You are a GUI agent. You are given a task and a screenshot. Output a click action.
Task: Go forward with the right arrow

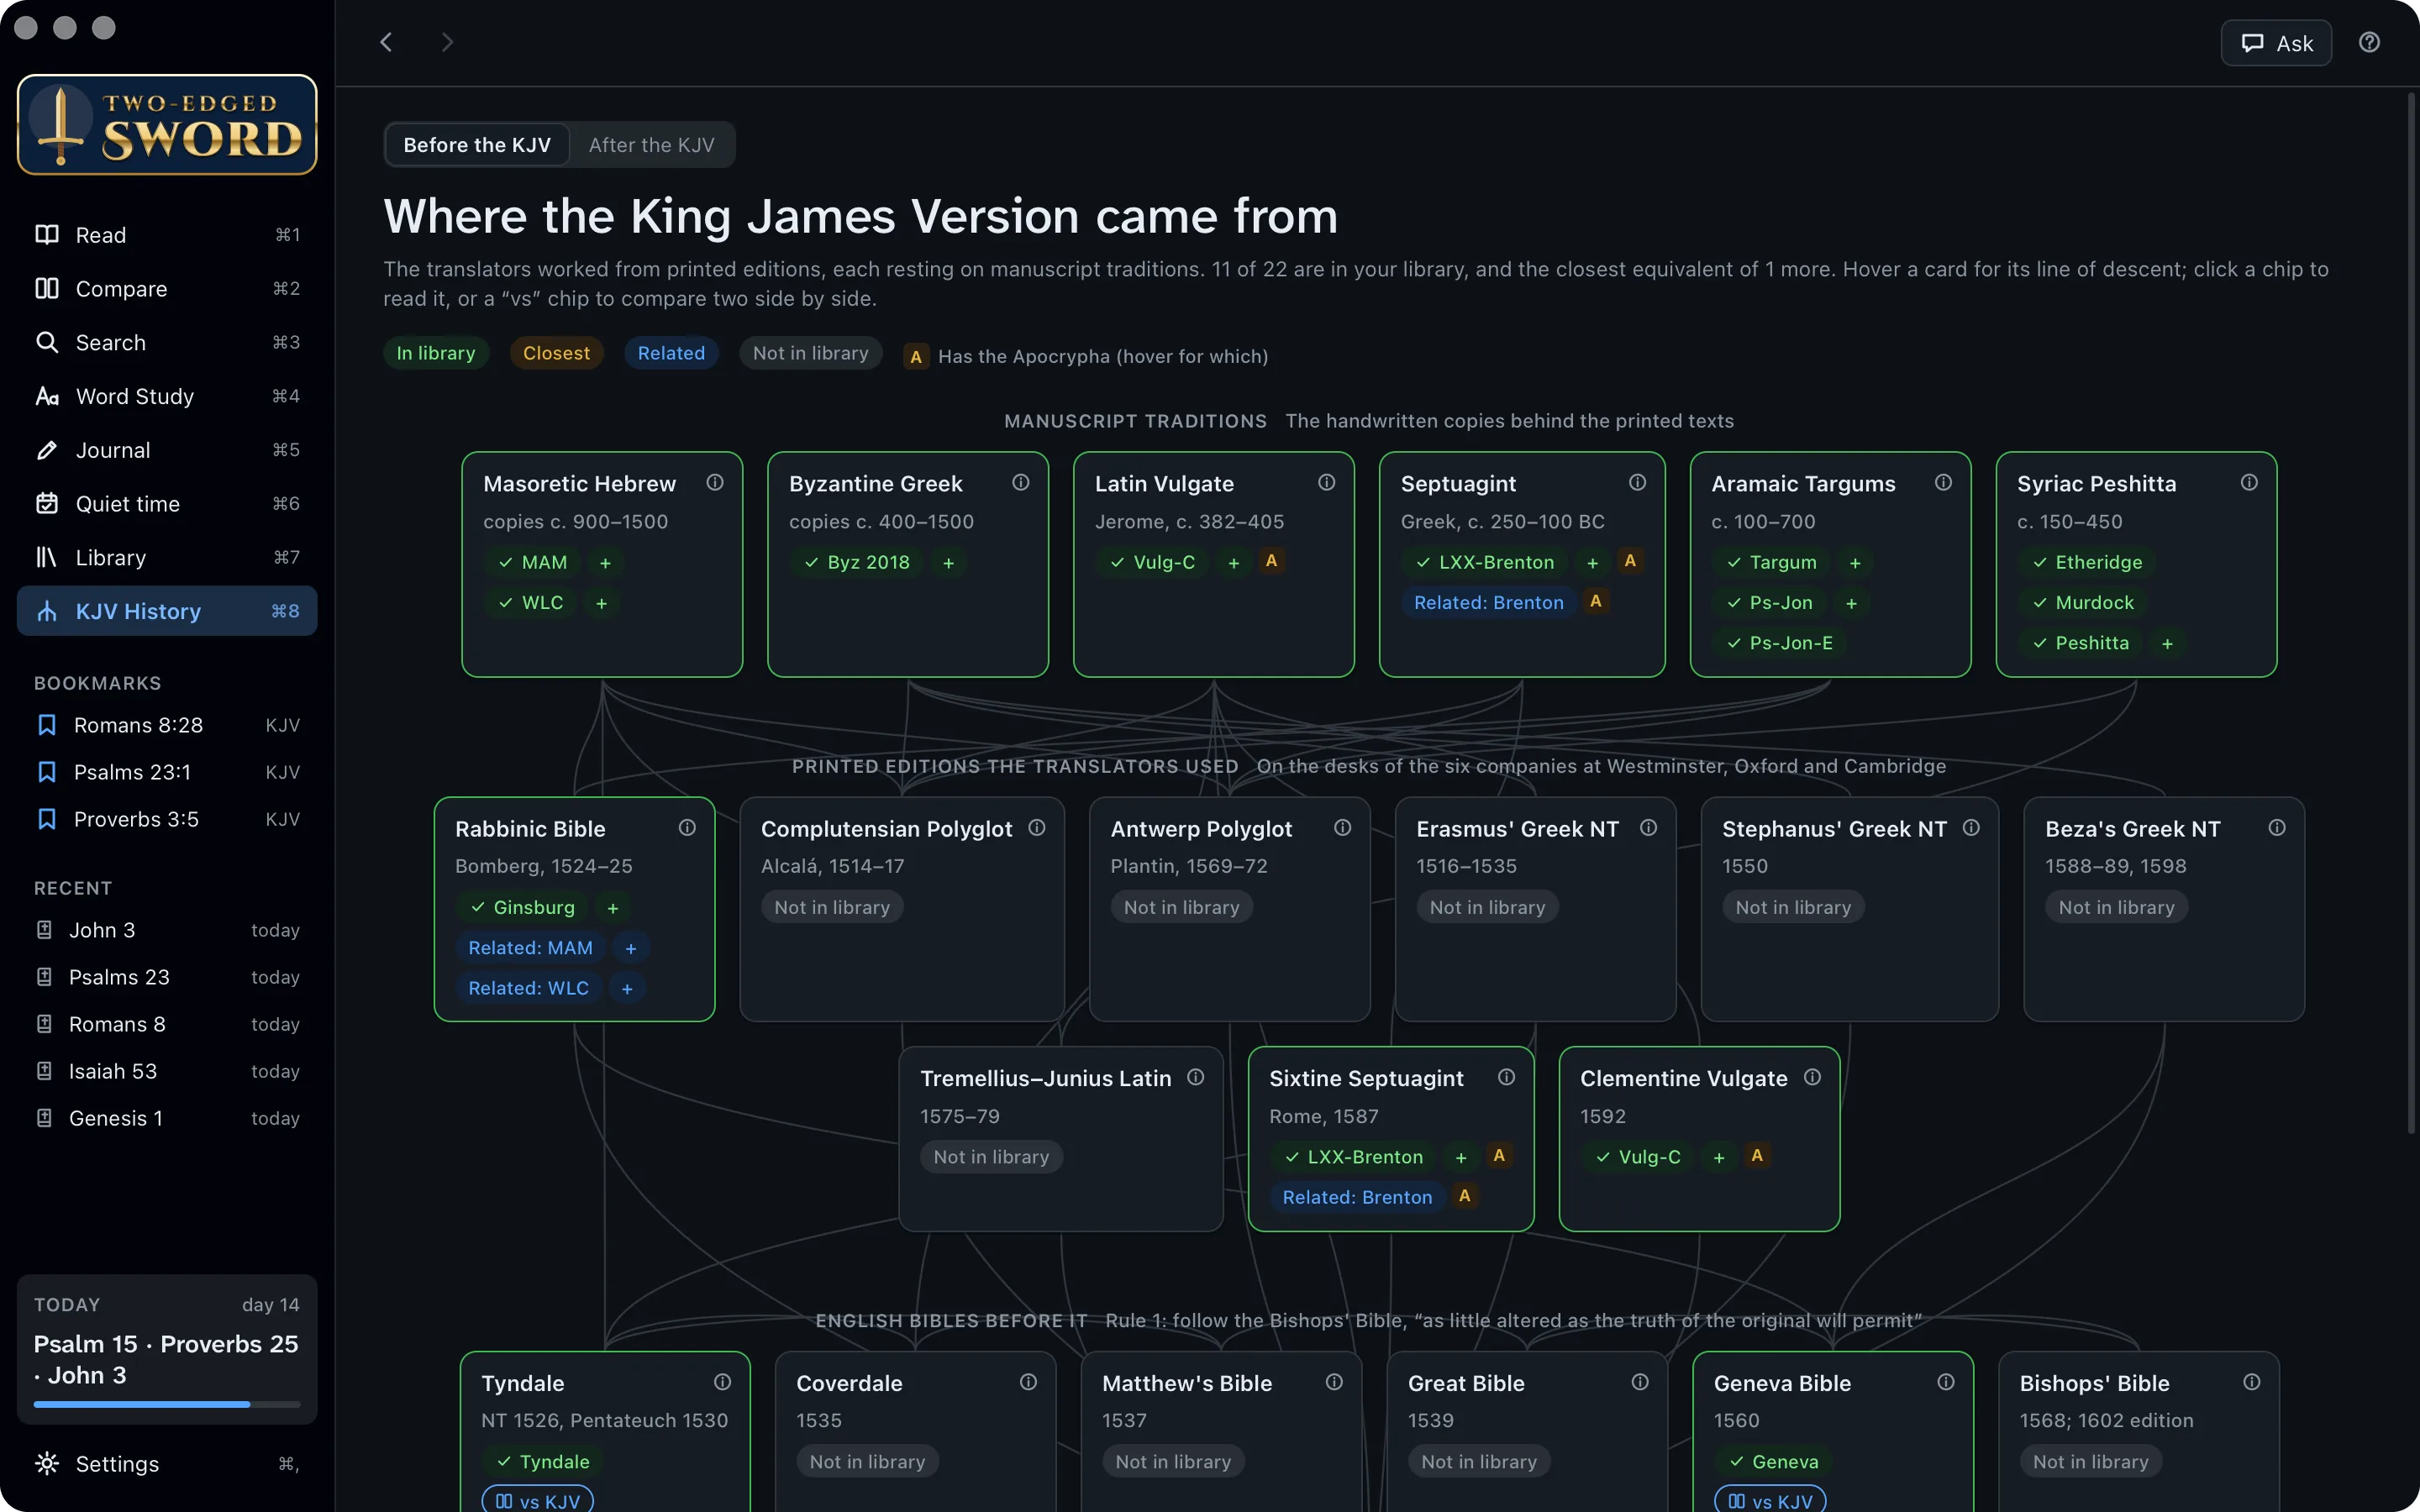447,42
